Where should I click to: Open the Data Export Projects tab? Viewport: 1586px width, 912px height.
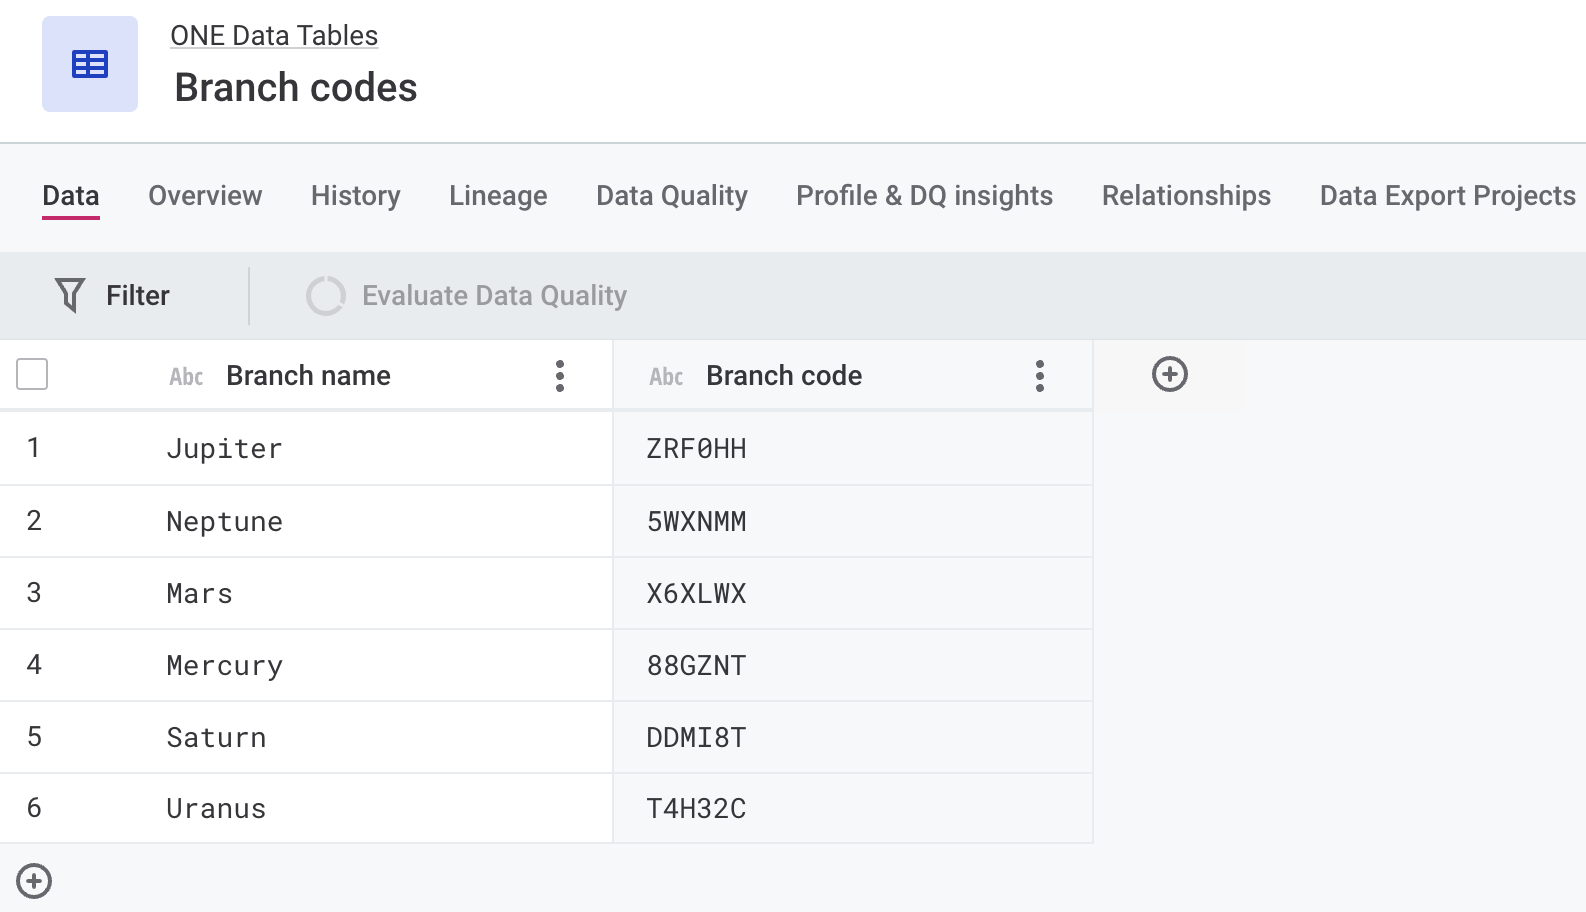click(1447, 195)
